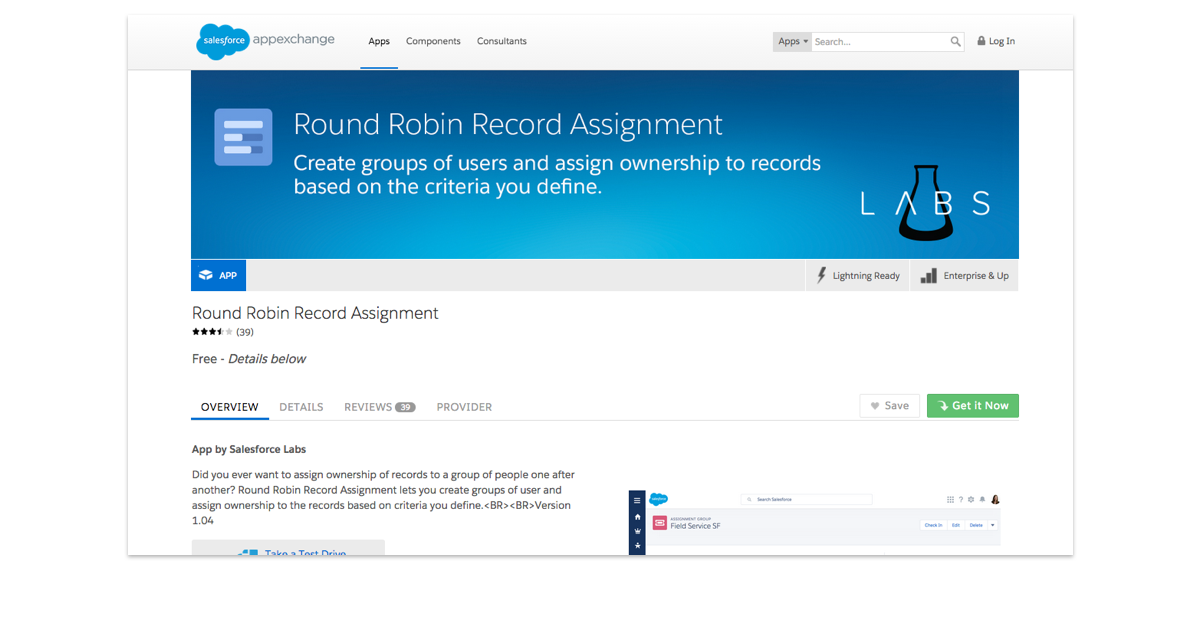This screenshot has height=640, width=1200.
Task: Click the Enterprise & Up edition badge
Action: coord(964,276)
